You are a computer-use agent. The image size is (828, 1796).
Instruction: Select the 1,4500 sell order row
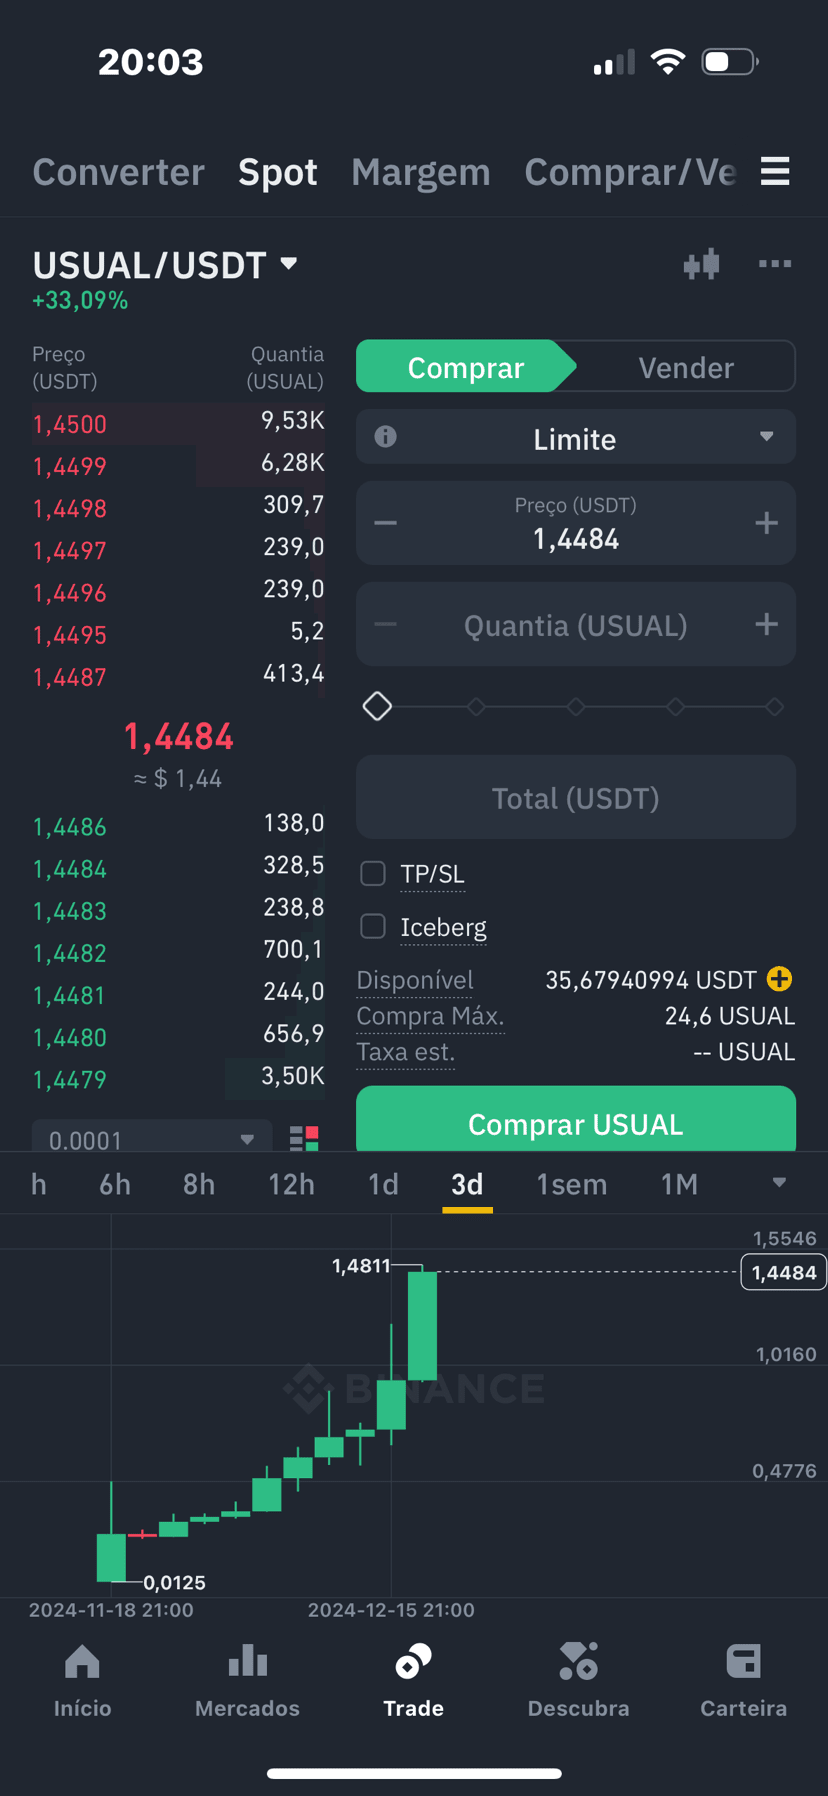click(178, 423)
